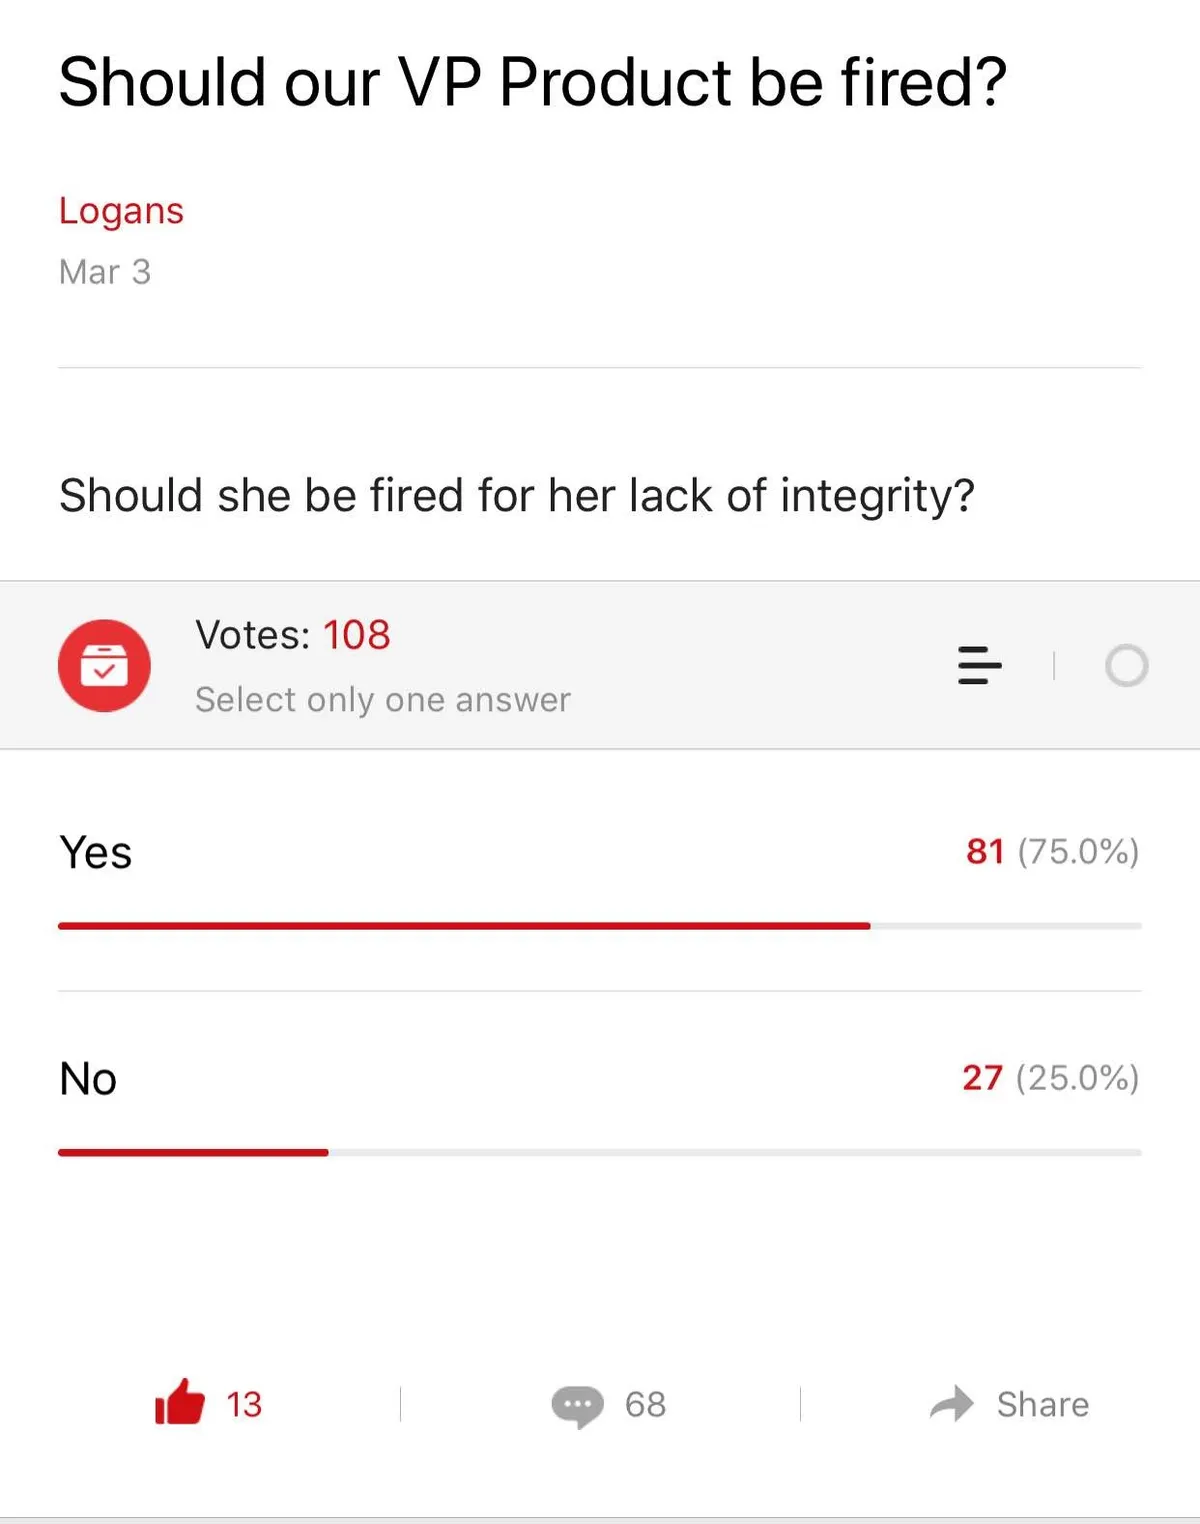The image size is (1200, 1524).
Task: Open the poll sort lines icon
Action: pyautogui.click(x=979, y=666)
